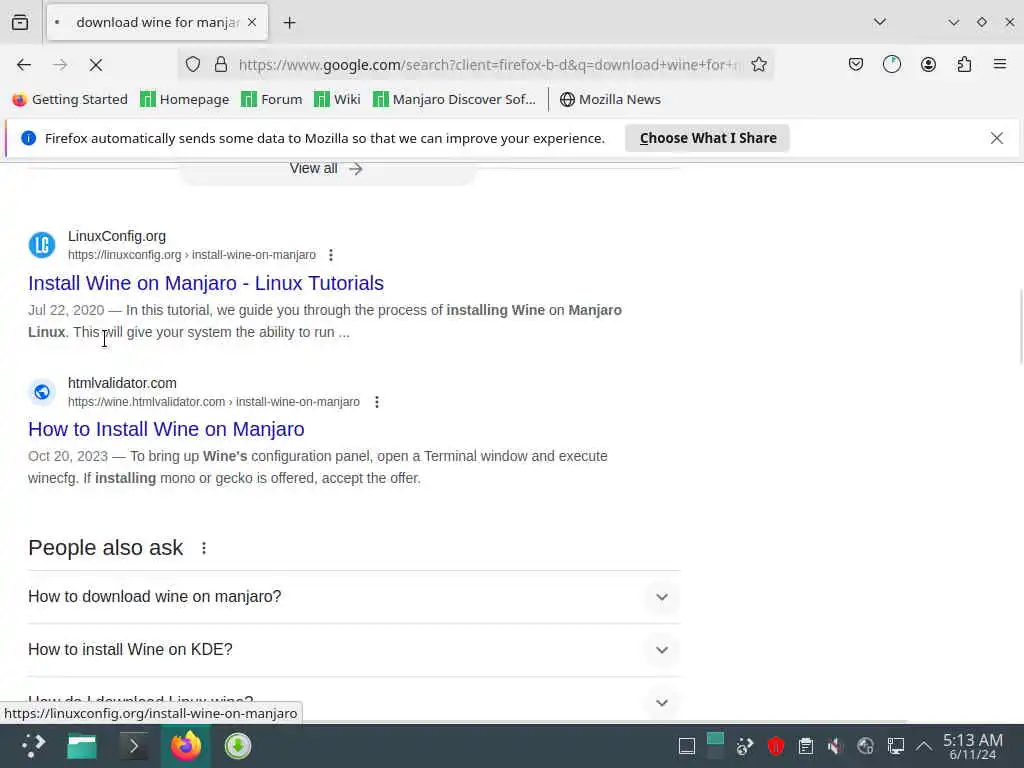The width and height of the screenshot is (1024, 768).
Task: Click the show desktop tray icon
Action: [x=686, y=746]
